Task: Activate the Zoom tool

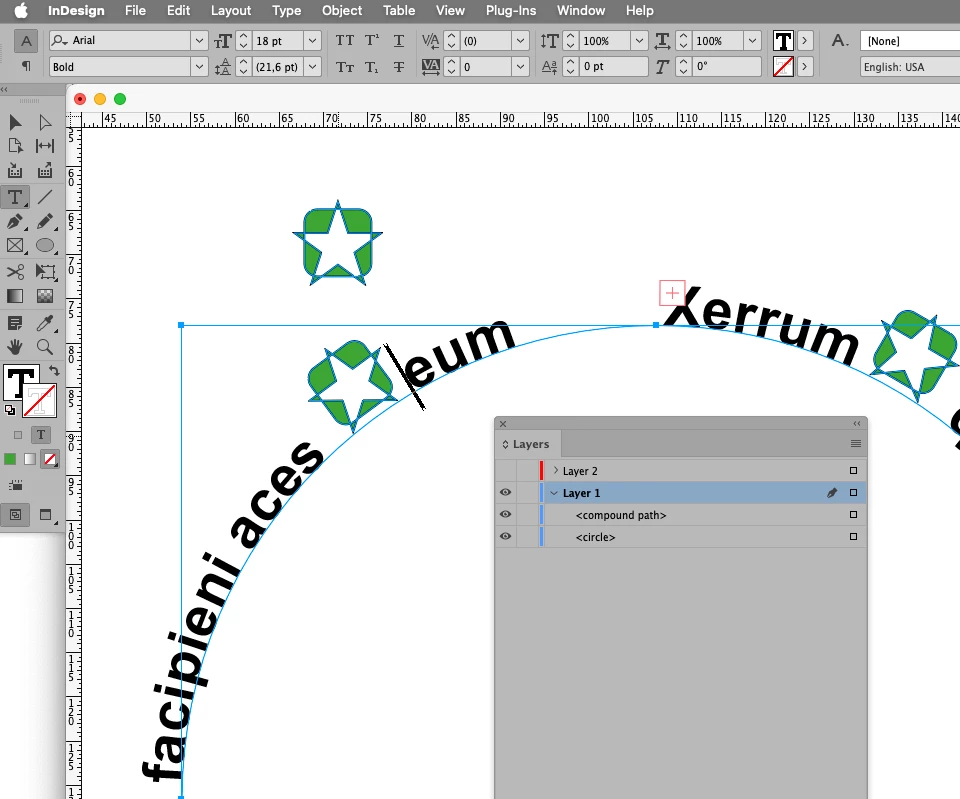Action: pos(45,347)
